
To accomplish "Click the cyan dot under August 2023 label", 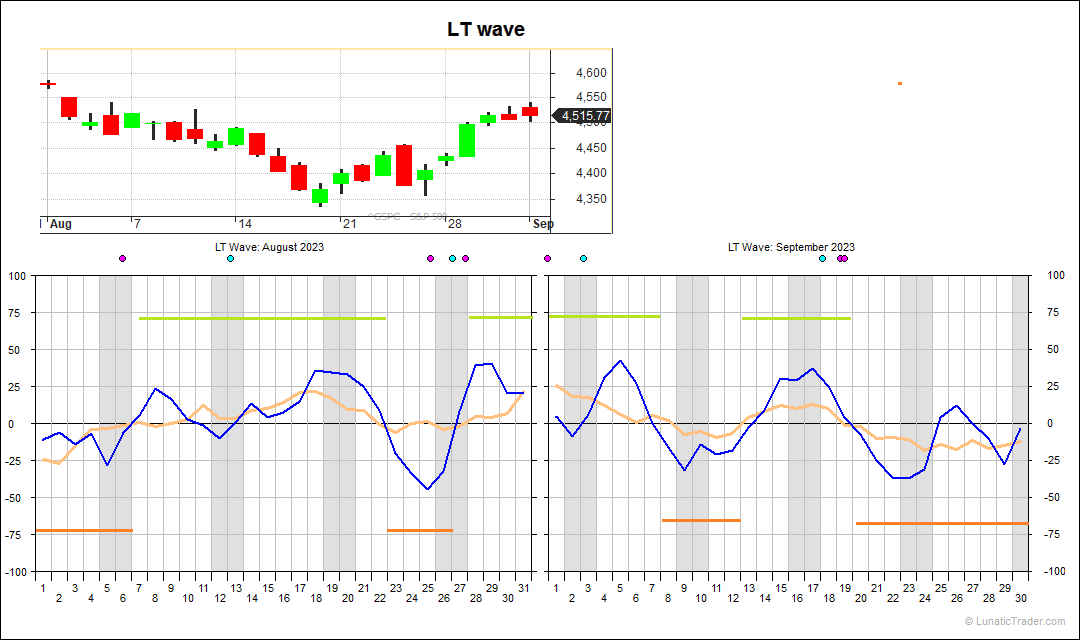I will 230,257.
